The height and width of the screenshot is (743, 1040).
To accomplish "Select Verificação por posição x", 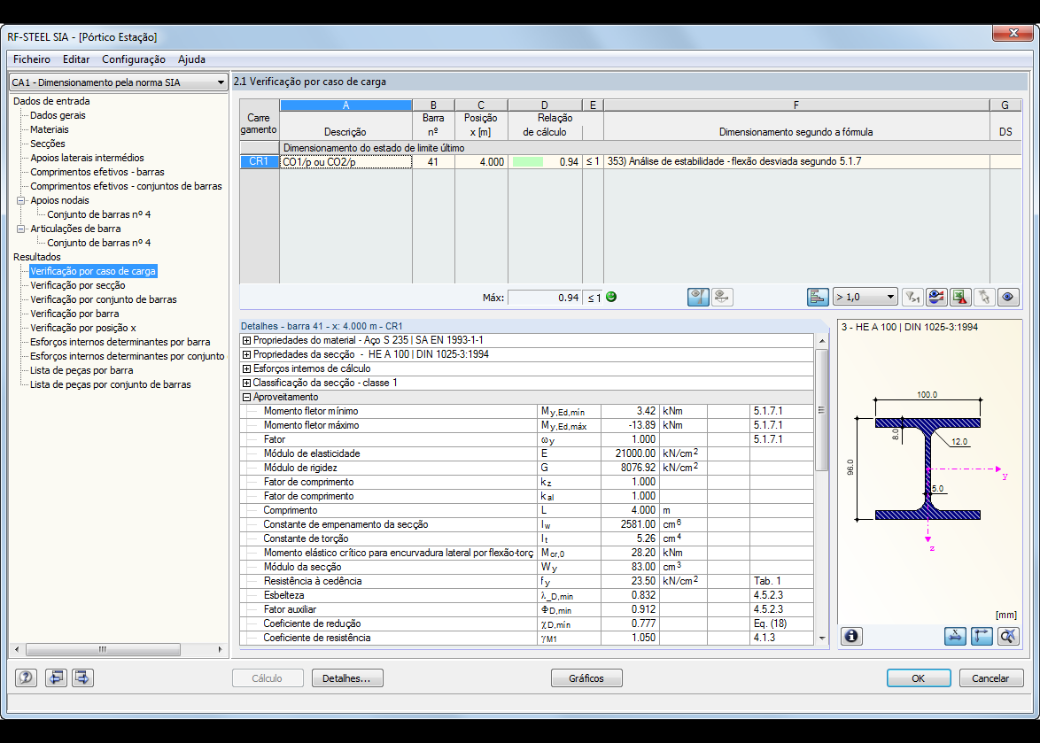I will [83, 328].
